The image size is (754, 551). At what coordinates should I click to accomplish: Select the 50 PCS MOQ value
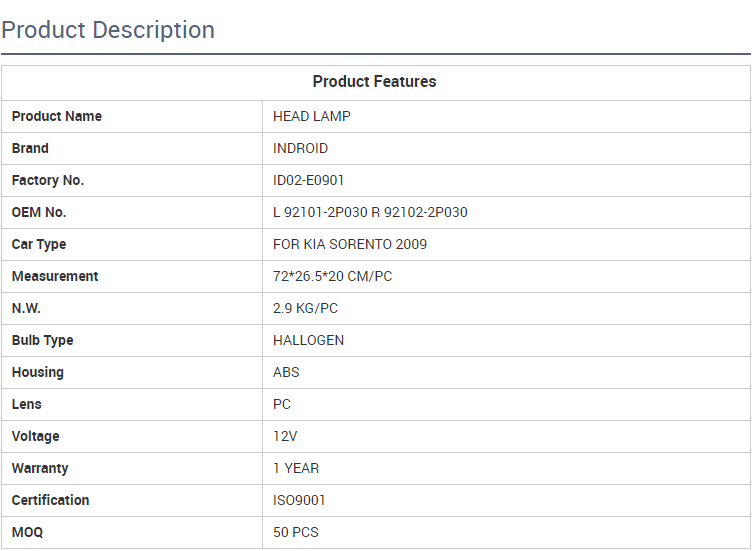tap(296, 532)
